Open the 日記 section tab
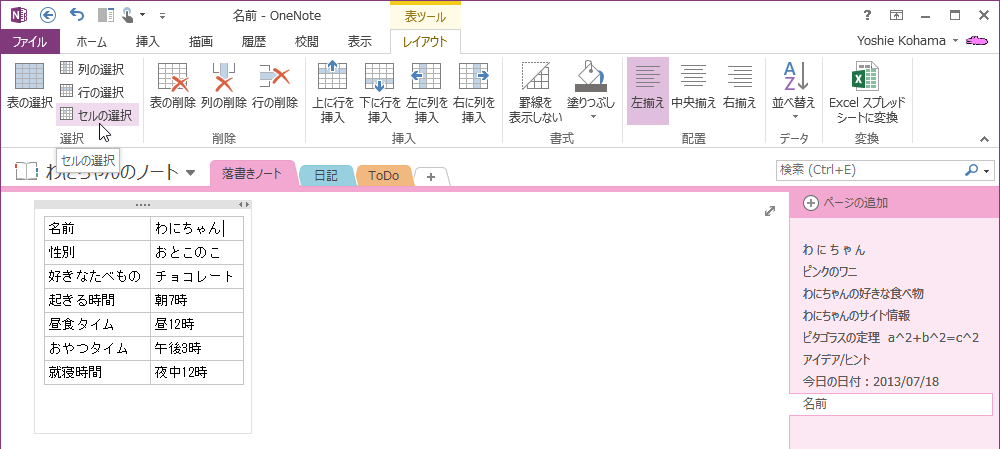The height and width of the screenshot is (449, 1000). [326, 175]
